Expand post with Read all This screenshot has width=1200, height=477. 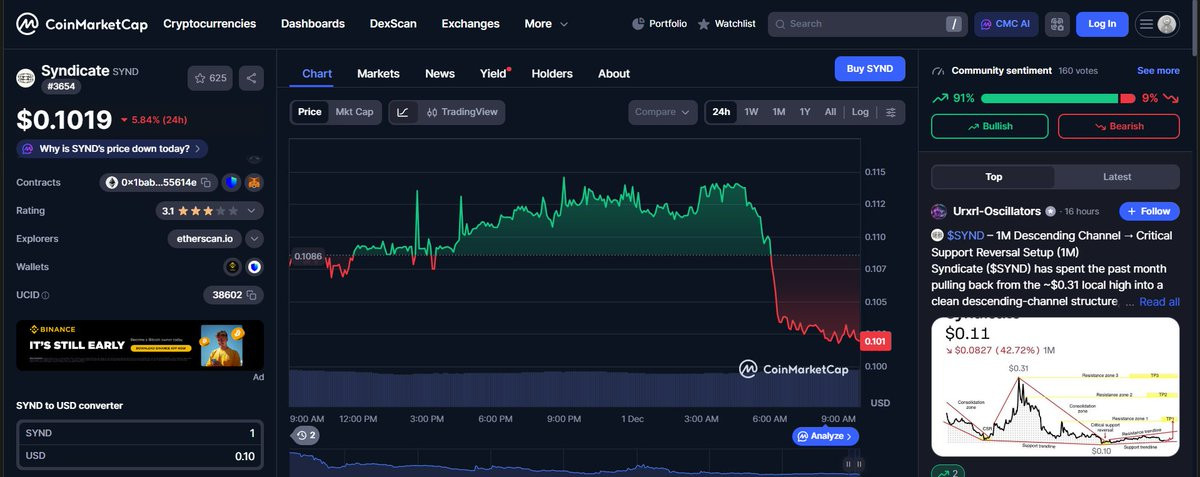pos(1159,302)
